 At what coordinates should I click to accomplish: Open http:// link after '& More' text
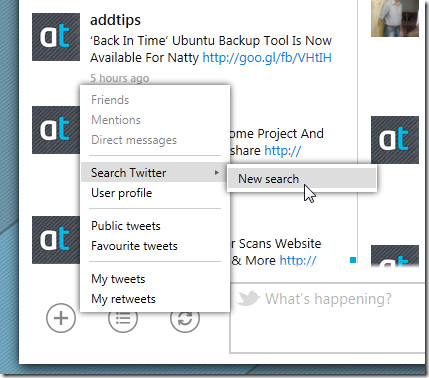(298, 260)
